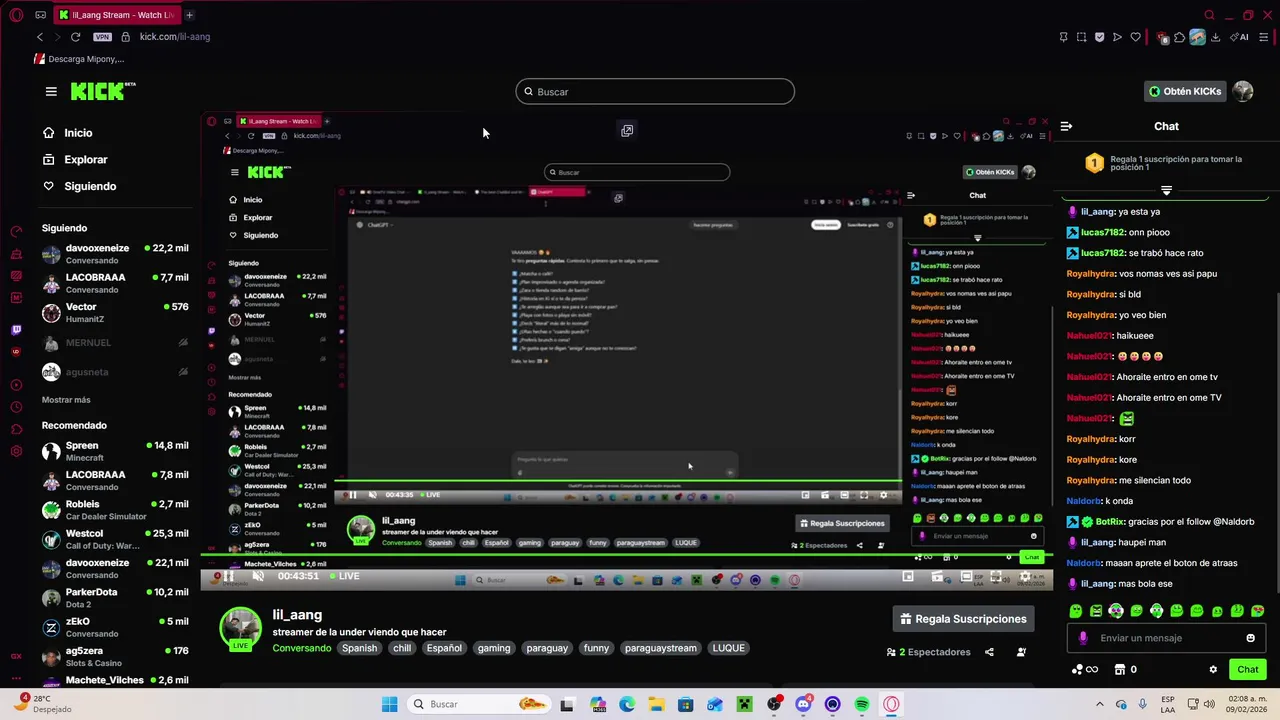Click the LUQUE tag
This screenshot has width=1280, height=720.
tap(728, 648)
